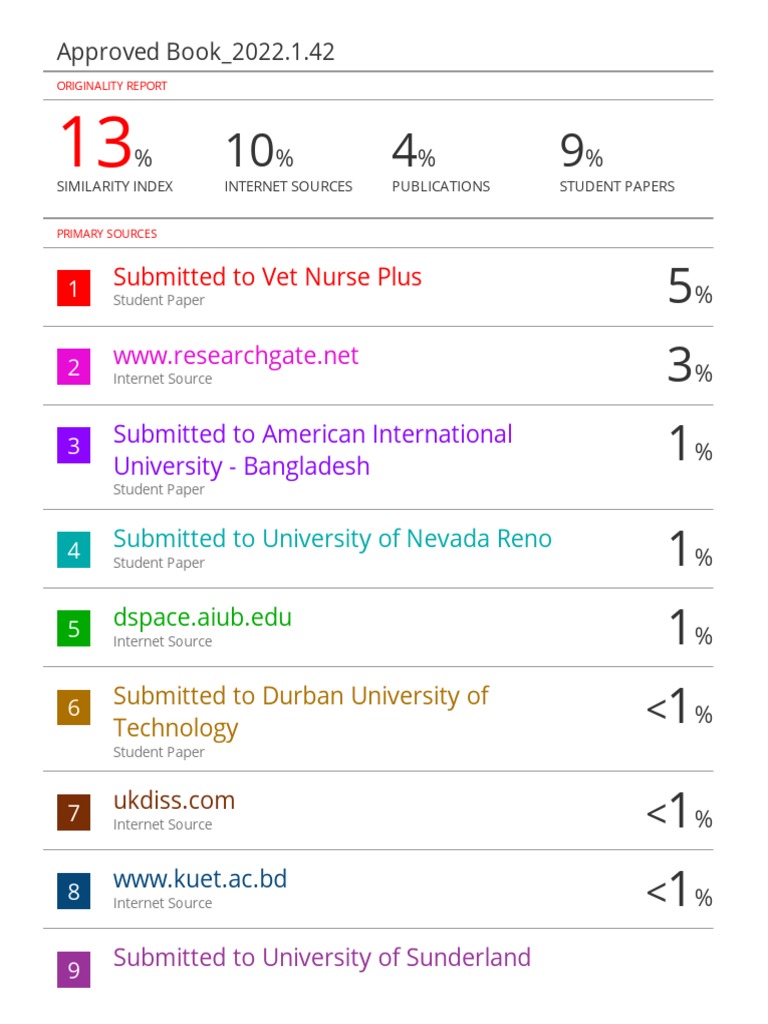This screenshot has height=1024, width=768.
Task: Click the magenta source number 2 badge
Action: click(74, 367)
